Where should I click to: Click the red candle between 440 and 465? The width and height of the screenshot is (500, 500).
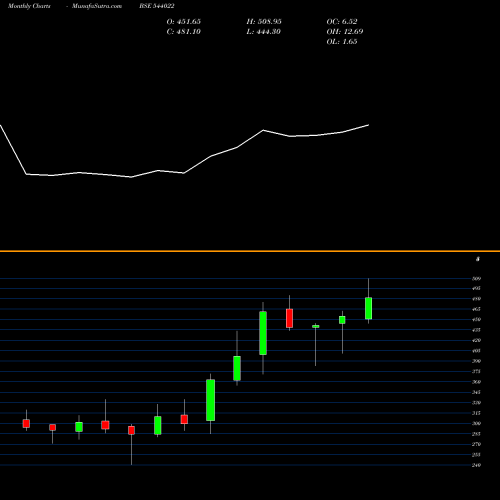tap(289, 318)
